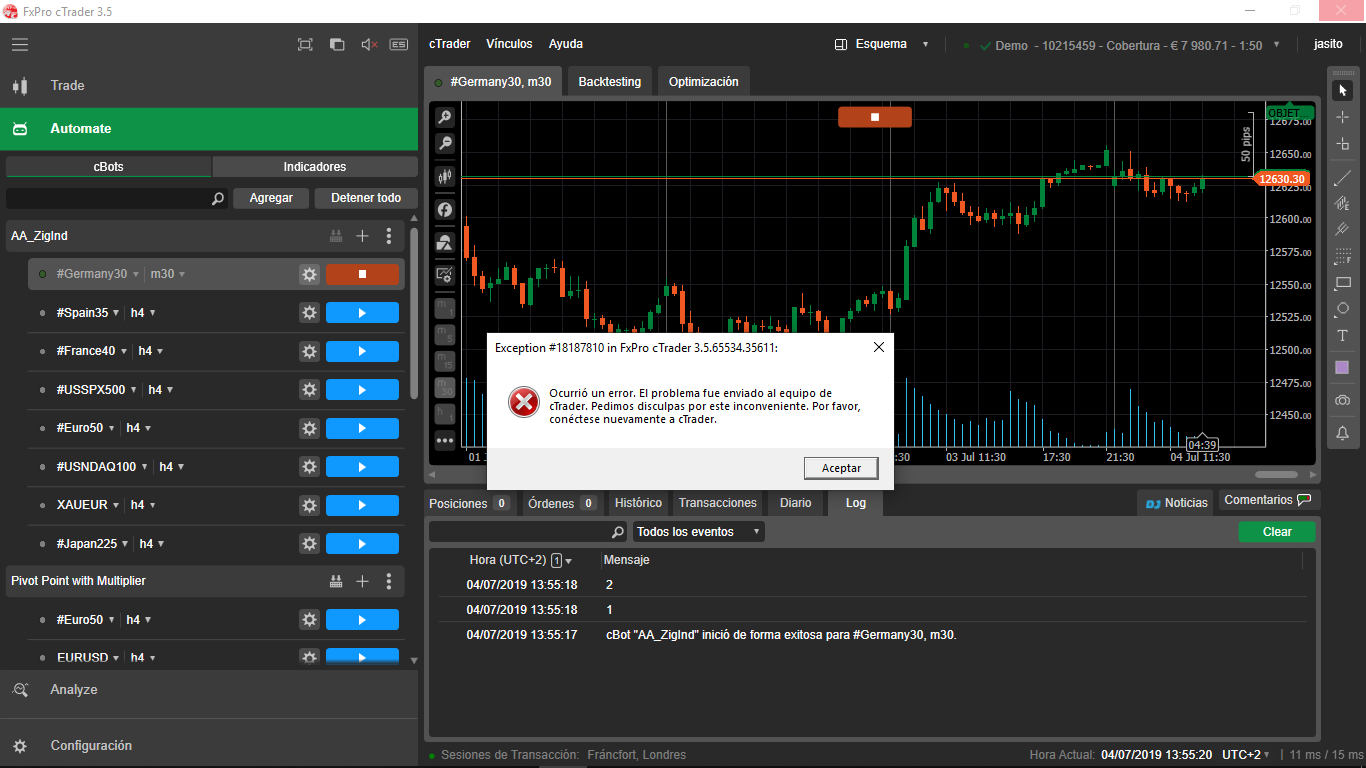Image resolution: width=1366 pixels, height=768 pixels.
Task: Open settings gear for the #Spain35 instance
Action: [309, 313]
